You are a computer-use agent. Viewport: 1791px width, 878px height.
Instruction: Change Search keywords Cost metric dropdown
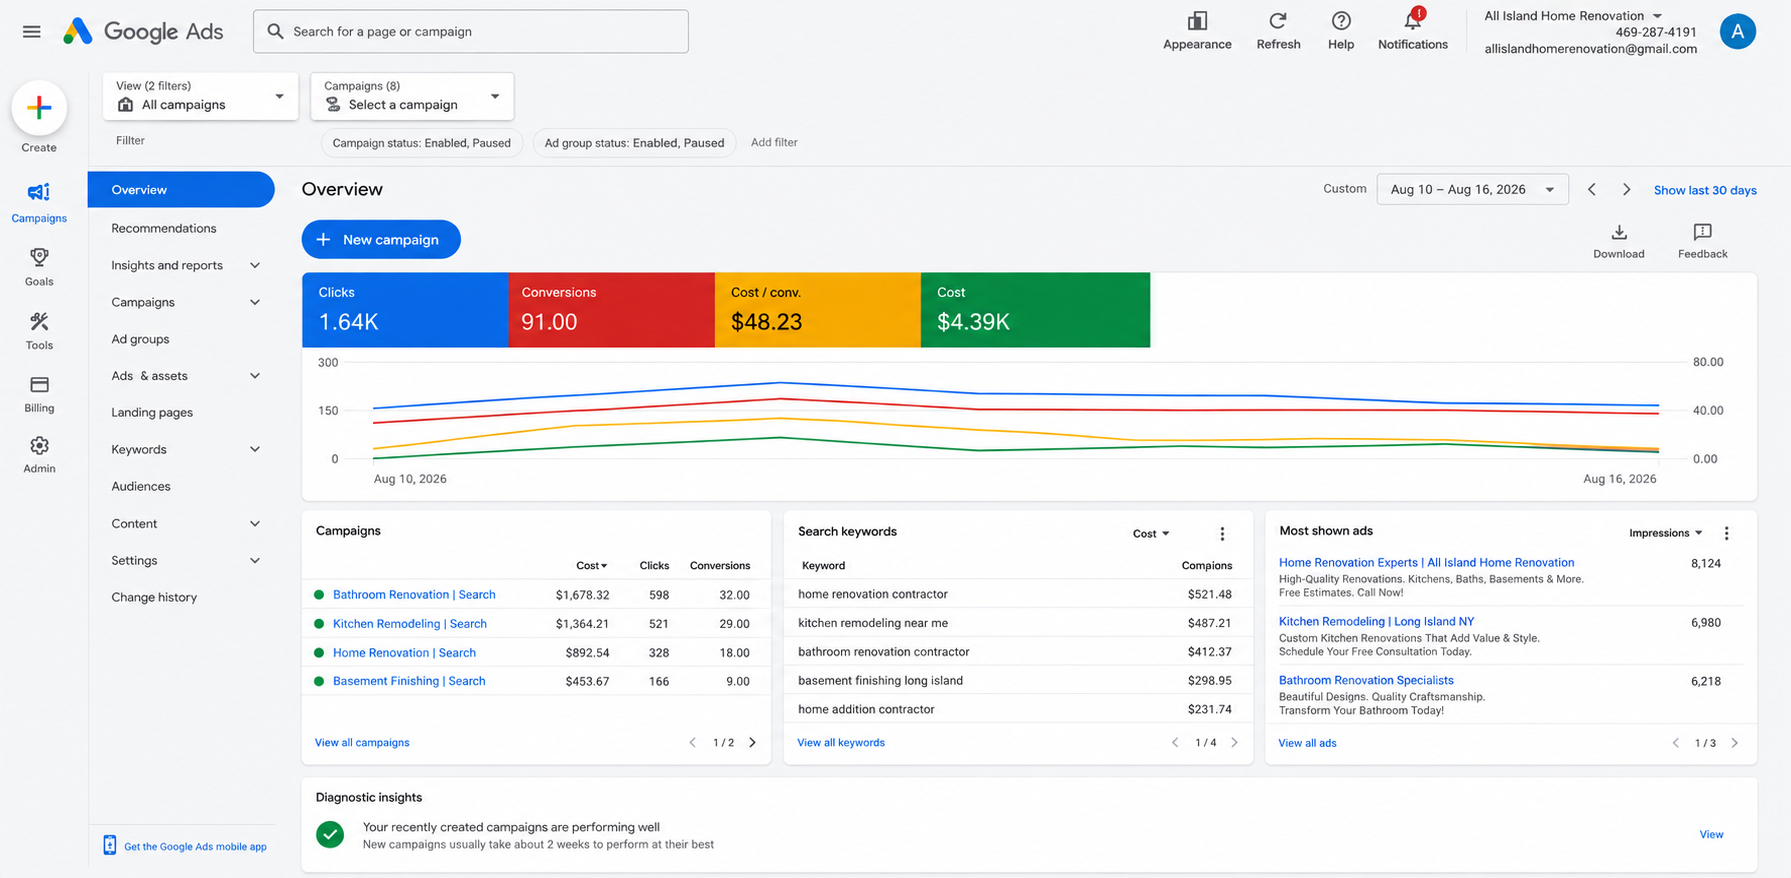coord(1151,534)
